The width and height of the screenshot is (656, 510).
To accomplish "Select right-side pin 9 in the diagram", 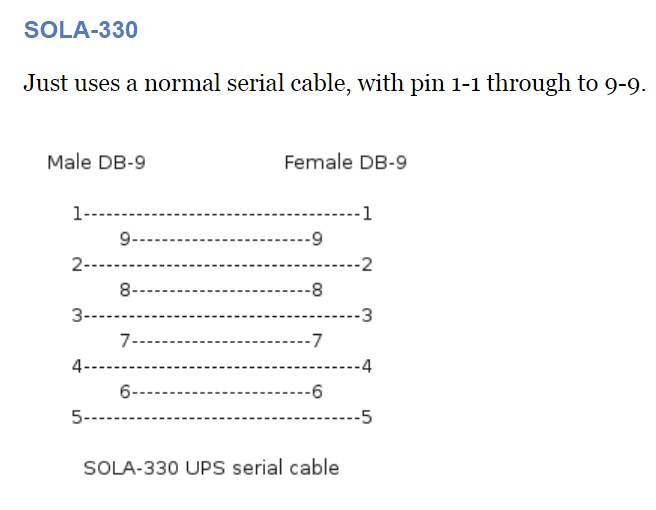I will click(x=317, y=239).
